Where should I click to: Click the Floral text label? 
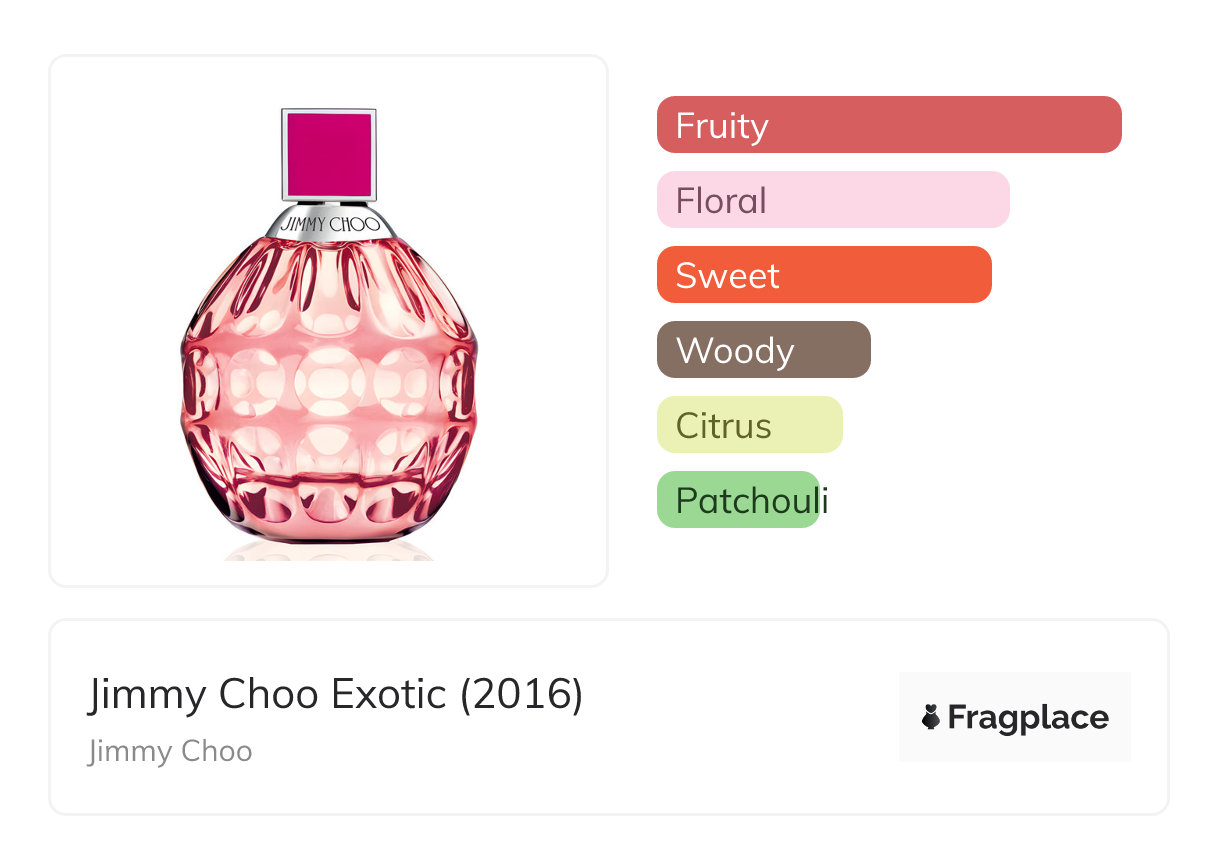pos(721,201)
